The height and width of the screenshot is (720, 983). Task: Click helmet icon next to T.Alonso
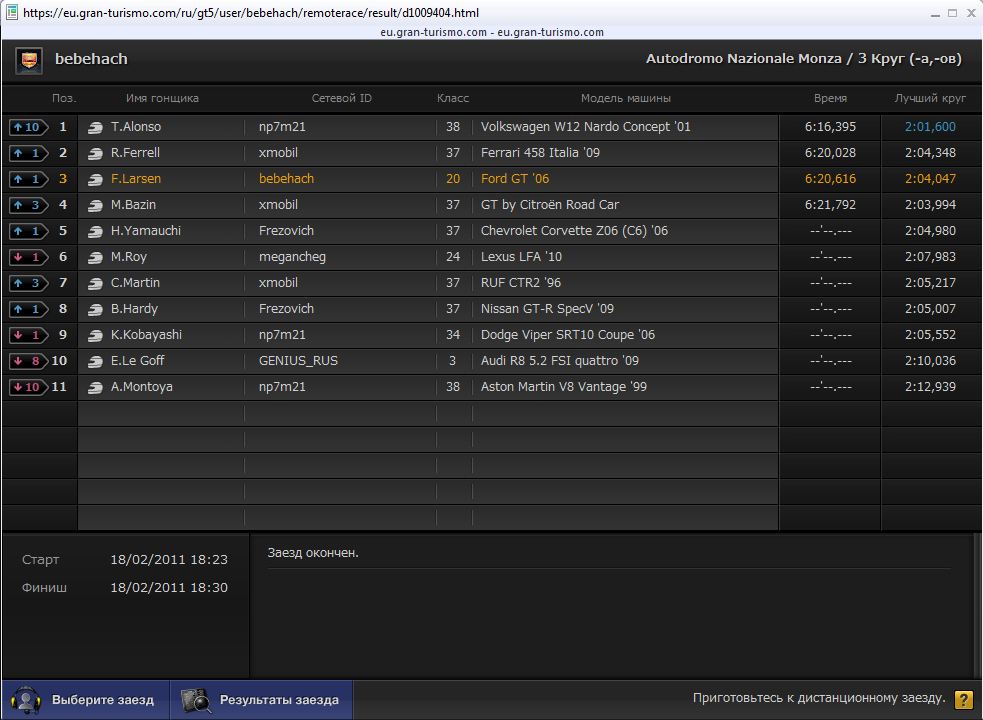pos(95,127)
